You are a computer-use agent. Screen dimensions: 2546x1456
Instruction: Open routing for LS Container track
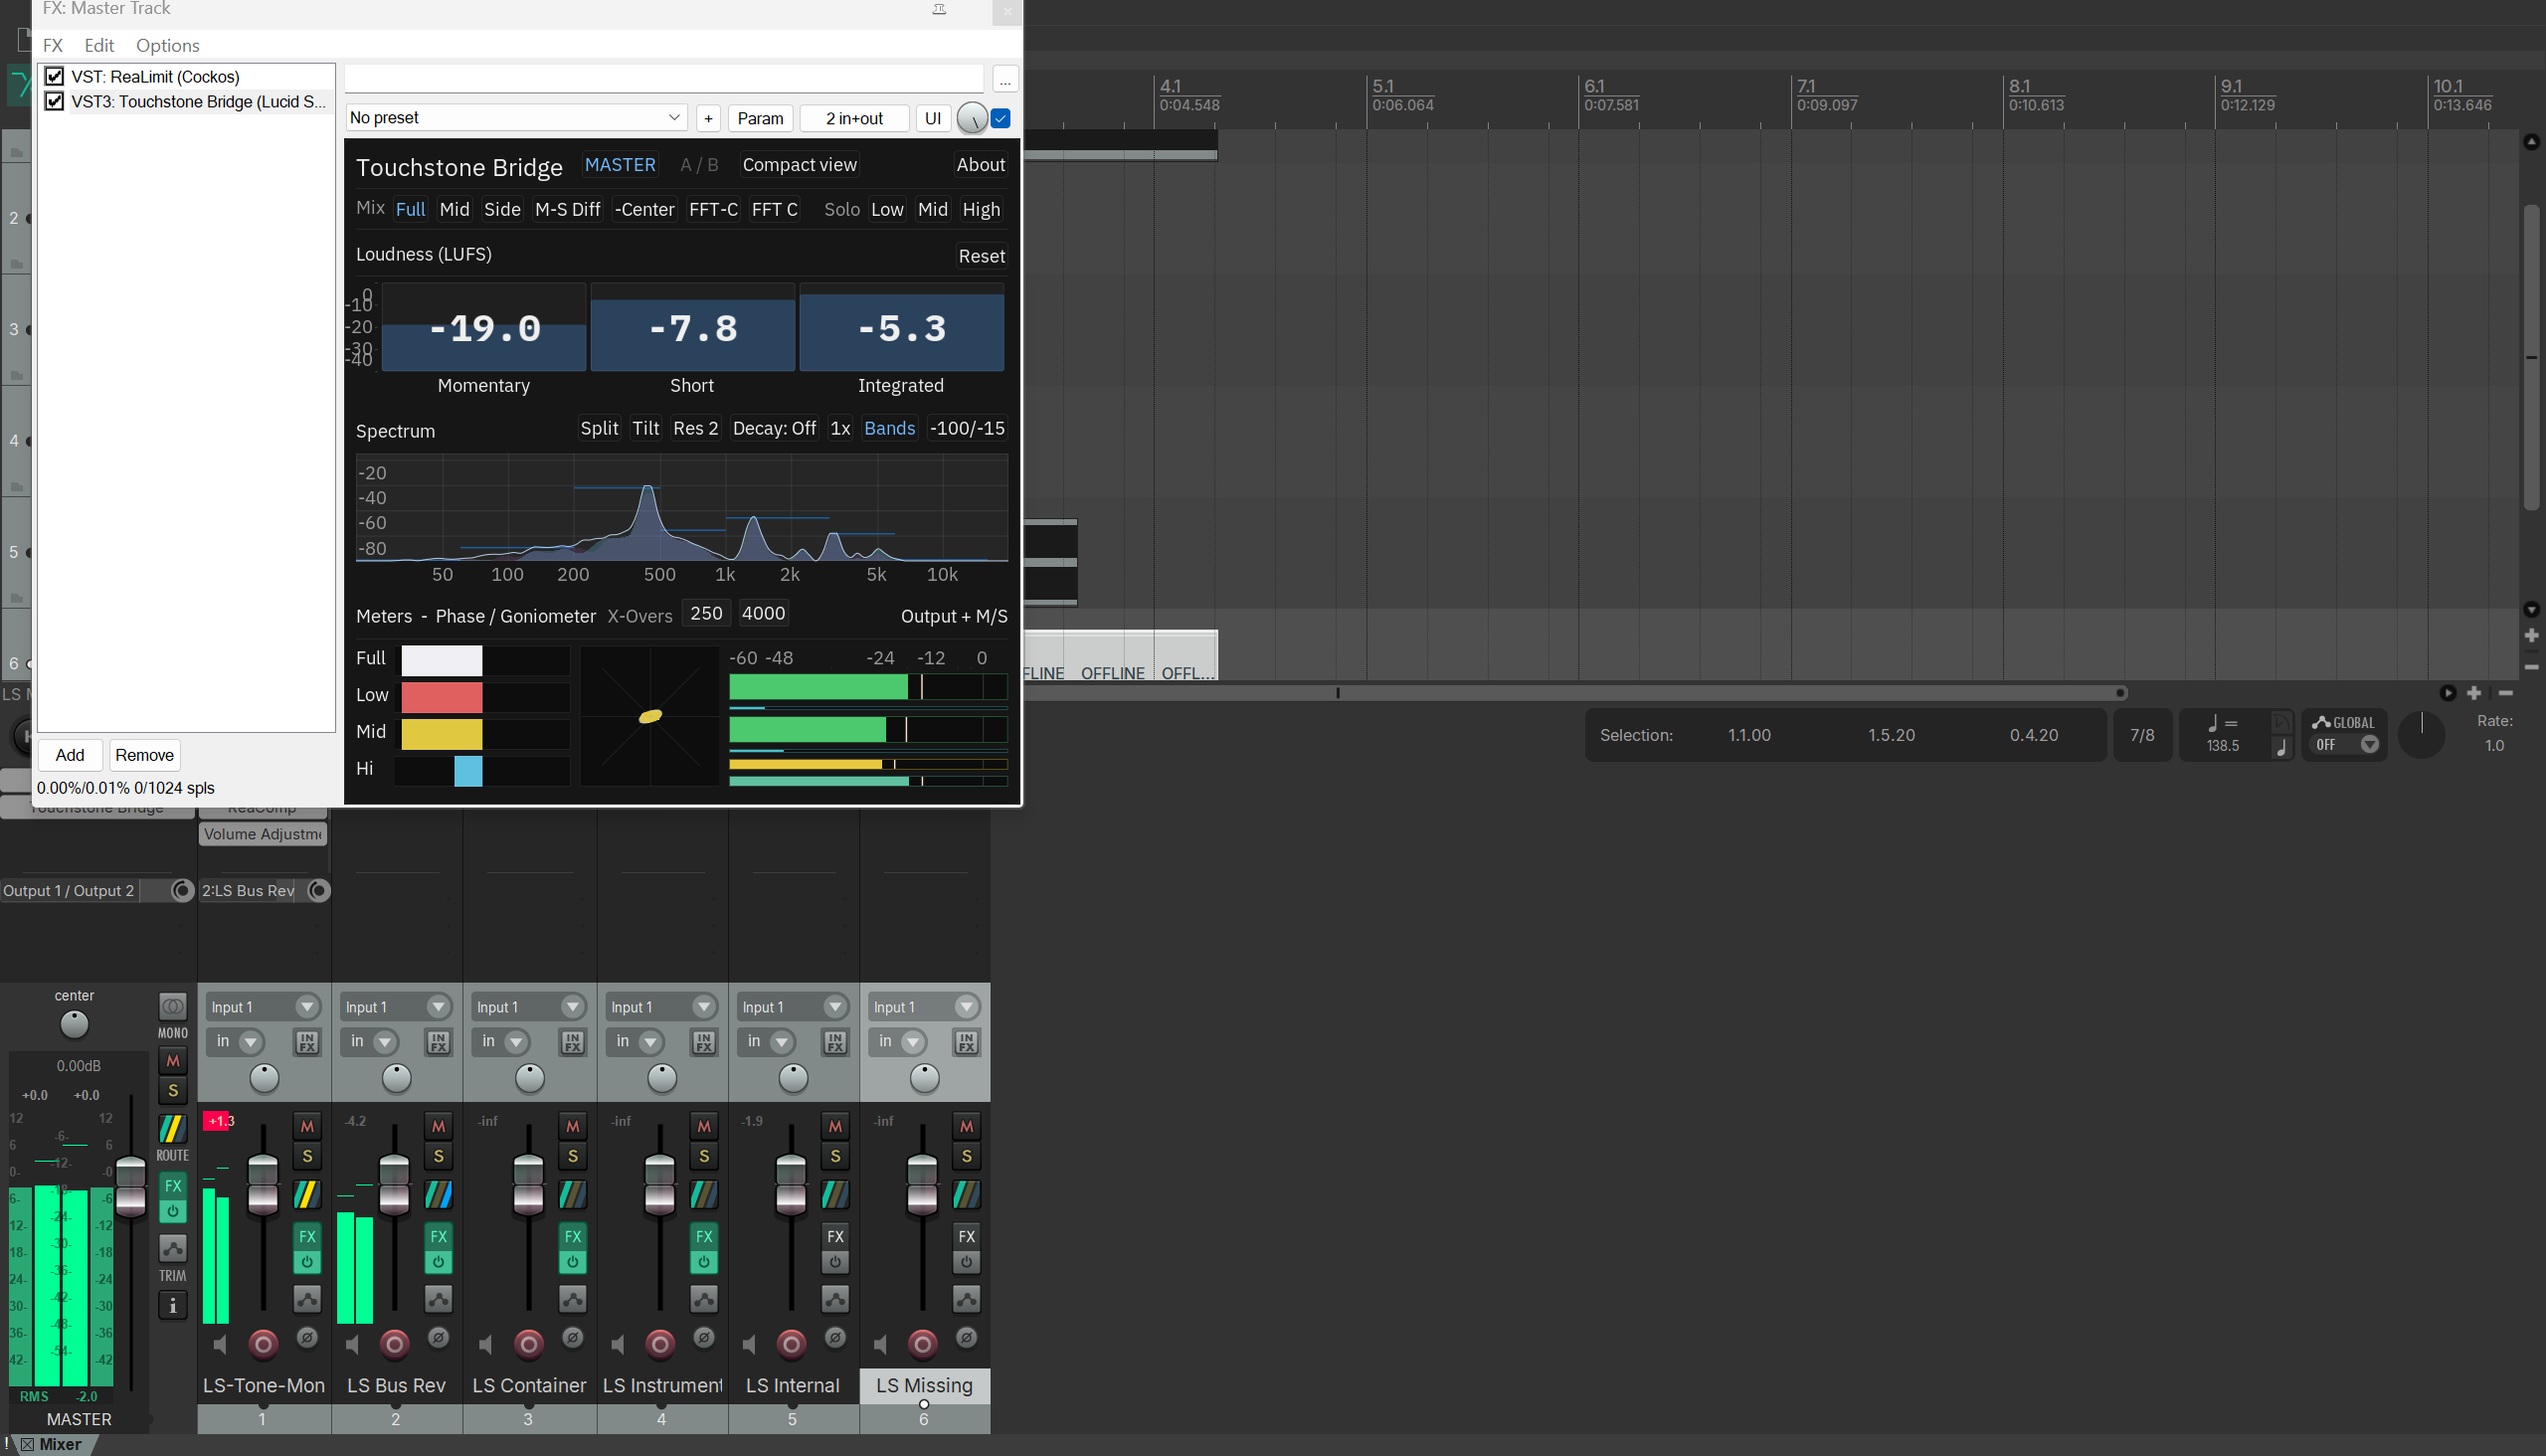pos(572,1195)
